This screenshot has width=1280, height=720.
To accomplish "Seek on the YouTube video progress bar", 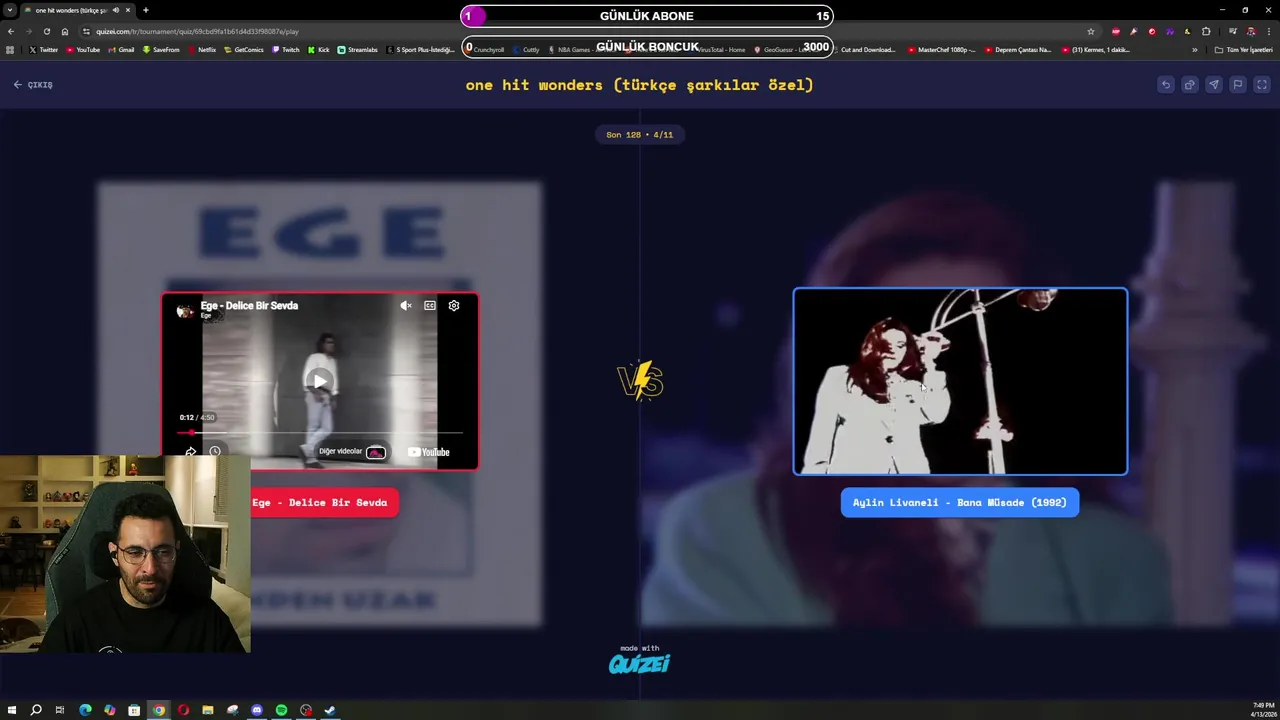I will pos(320,433).
